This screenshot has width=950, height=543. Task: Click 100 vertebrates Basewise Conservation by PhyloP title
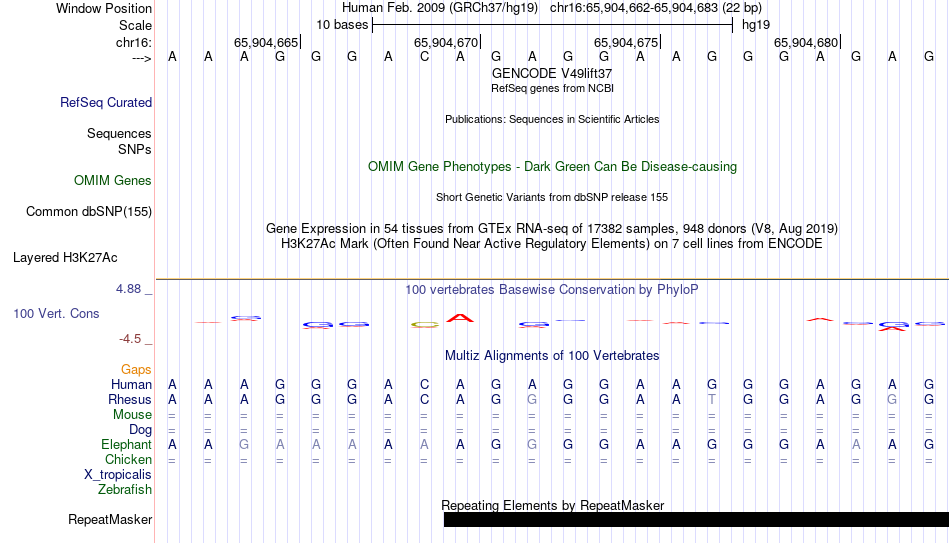pyautogui.click(x=552, y=290)
